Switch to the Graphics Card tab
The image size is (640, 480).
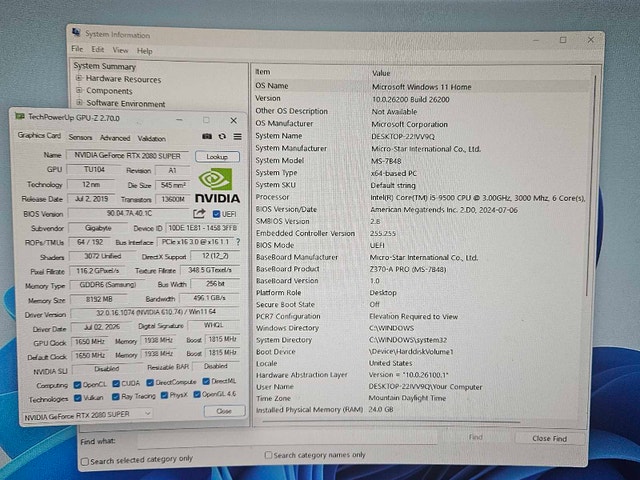click(39, 136)
